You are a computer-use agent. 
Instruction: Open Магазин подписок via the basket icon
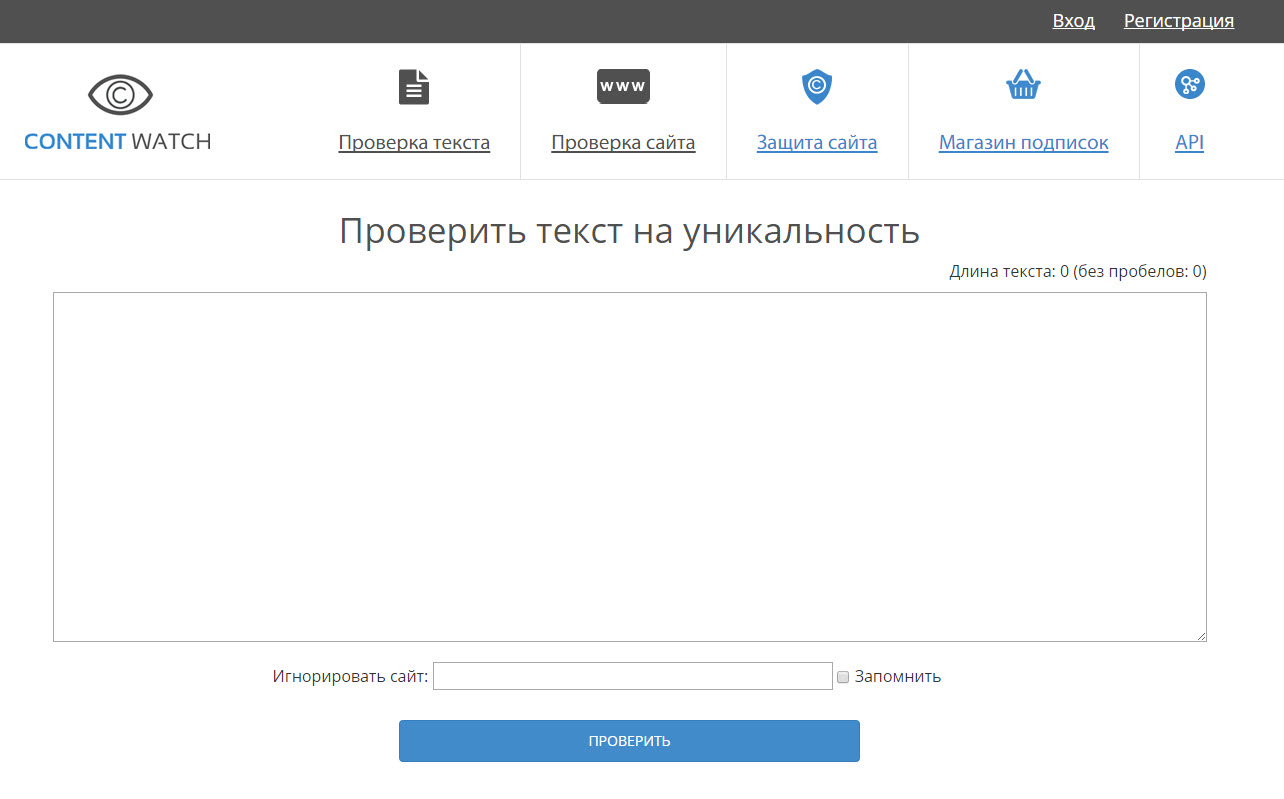click(x=1023, y=85)
